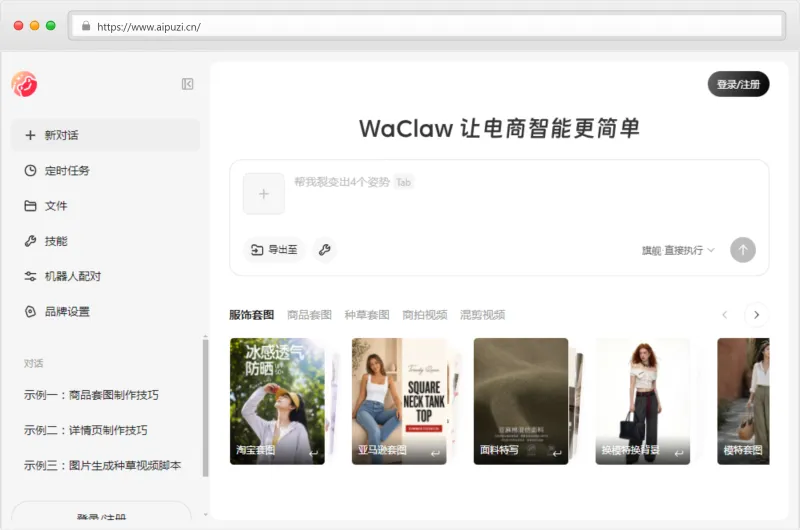
Task: Open conversation 示例二：详情页制作技巧
Action: pyautogui.click(x=86, y=430)
